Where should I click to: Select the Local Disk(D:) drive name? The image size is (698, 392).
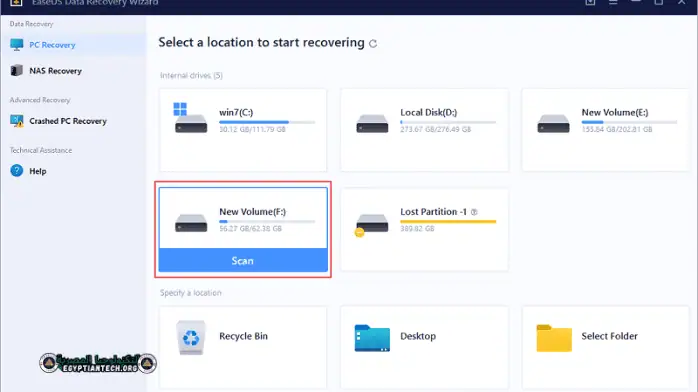click(x=429, y=113)
